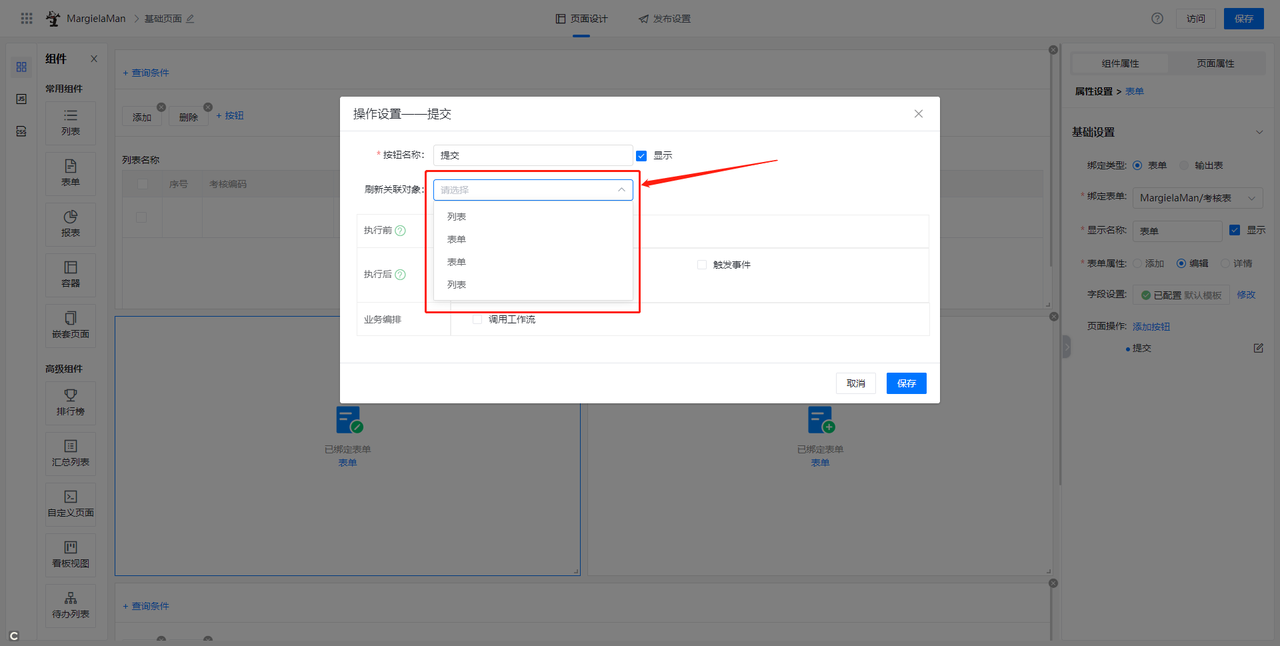Open the CSS editor sidebar icon
The width and height of the screenshot is (1280, 646).
tap(21, 131)
